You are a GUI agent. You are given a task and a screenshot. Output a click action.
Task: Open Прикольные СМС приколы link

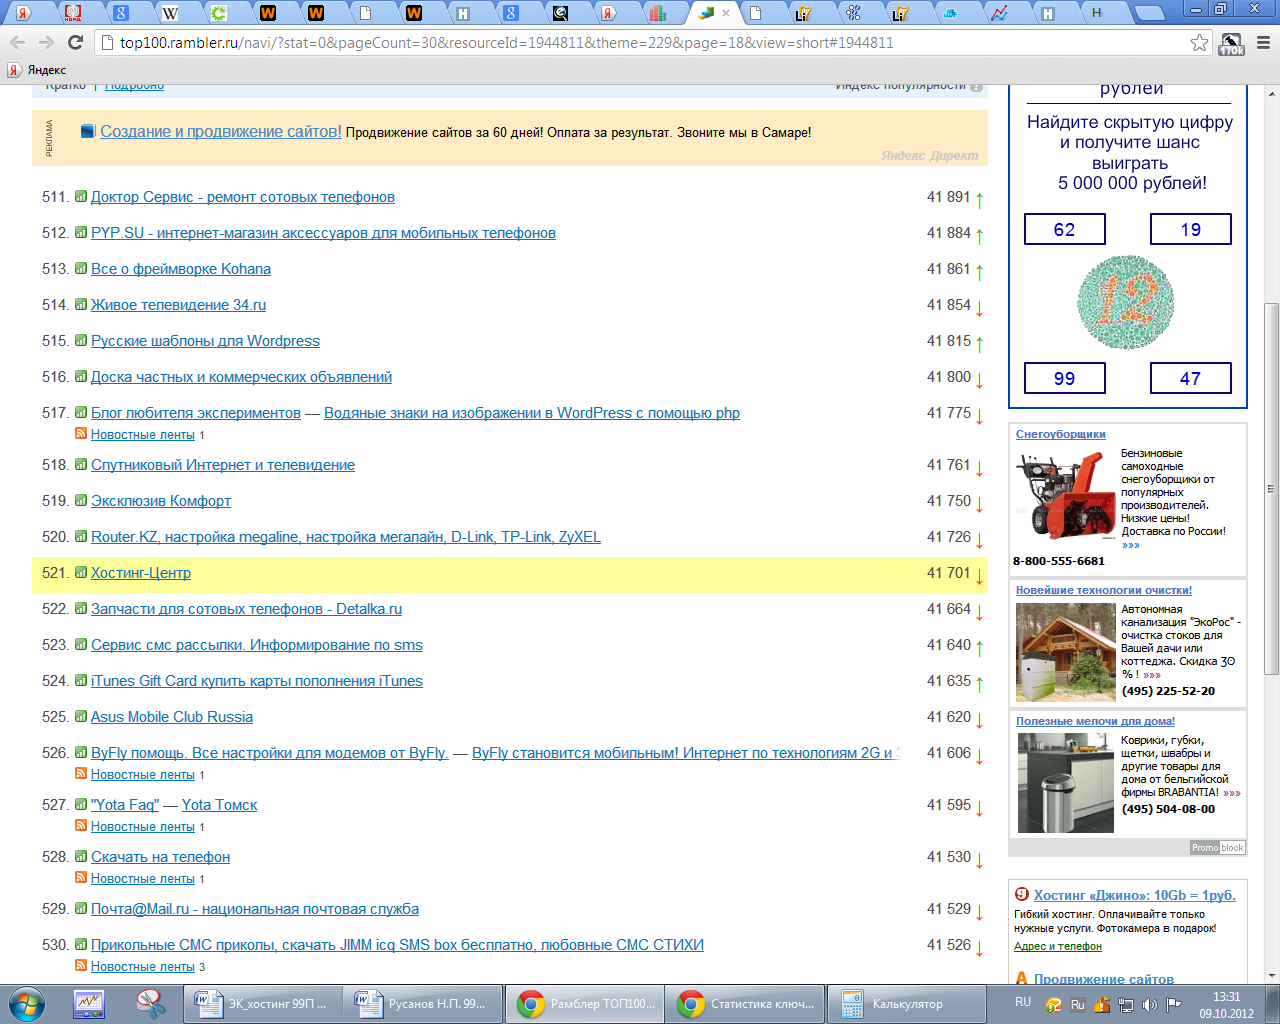point(397,945)
